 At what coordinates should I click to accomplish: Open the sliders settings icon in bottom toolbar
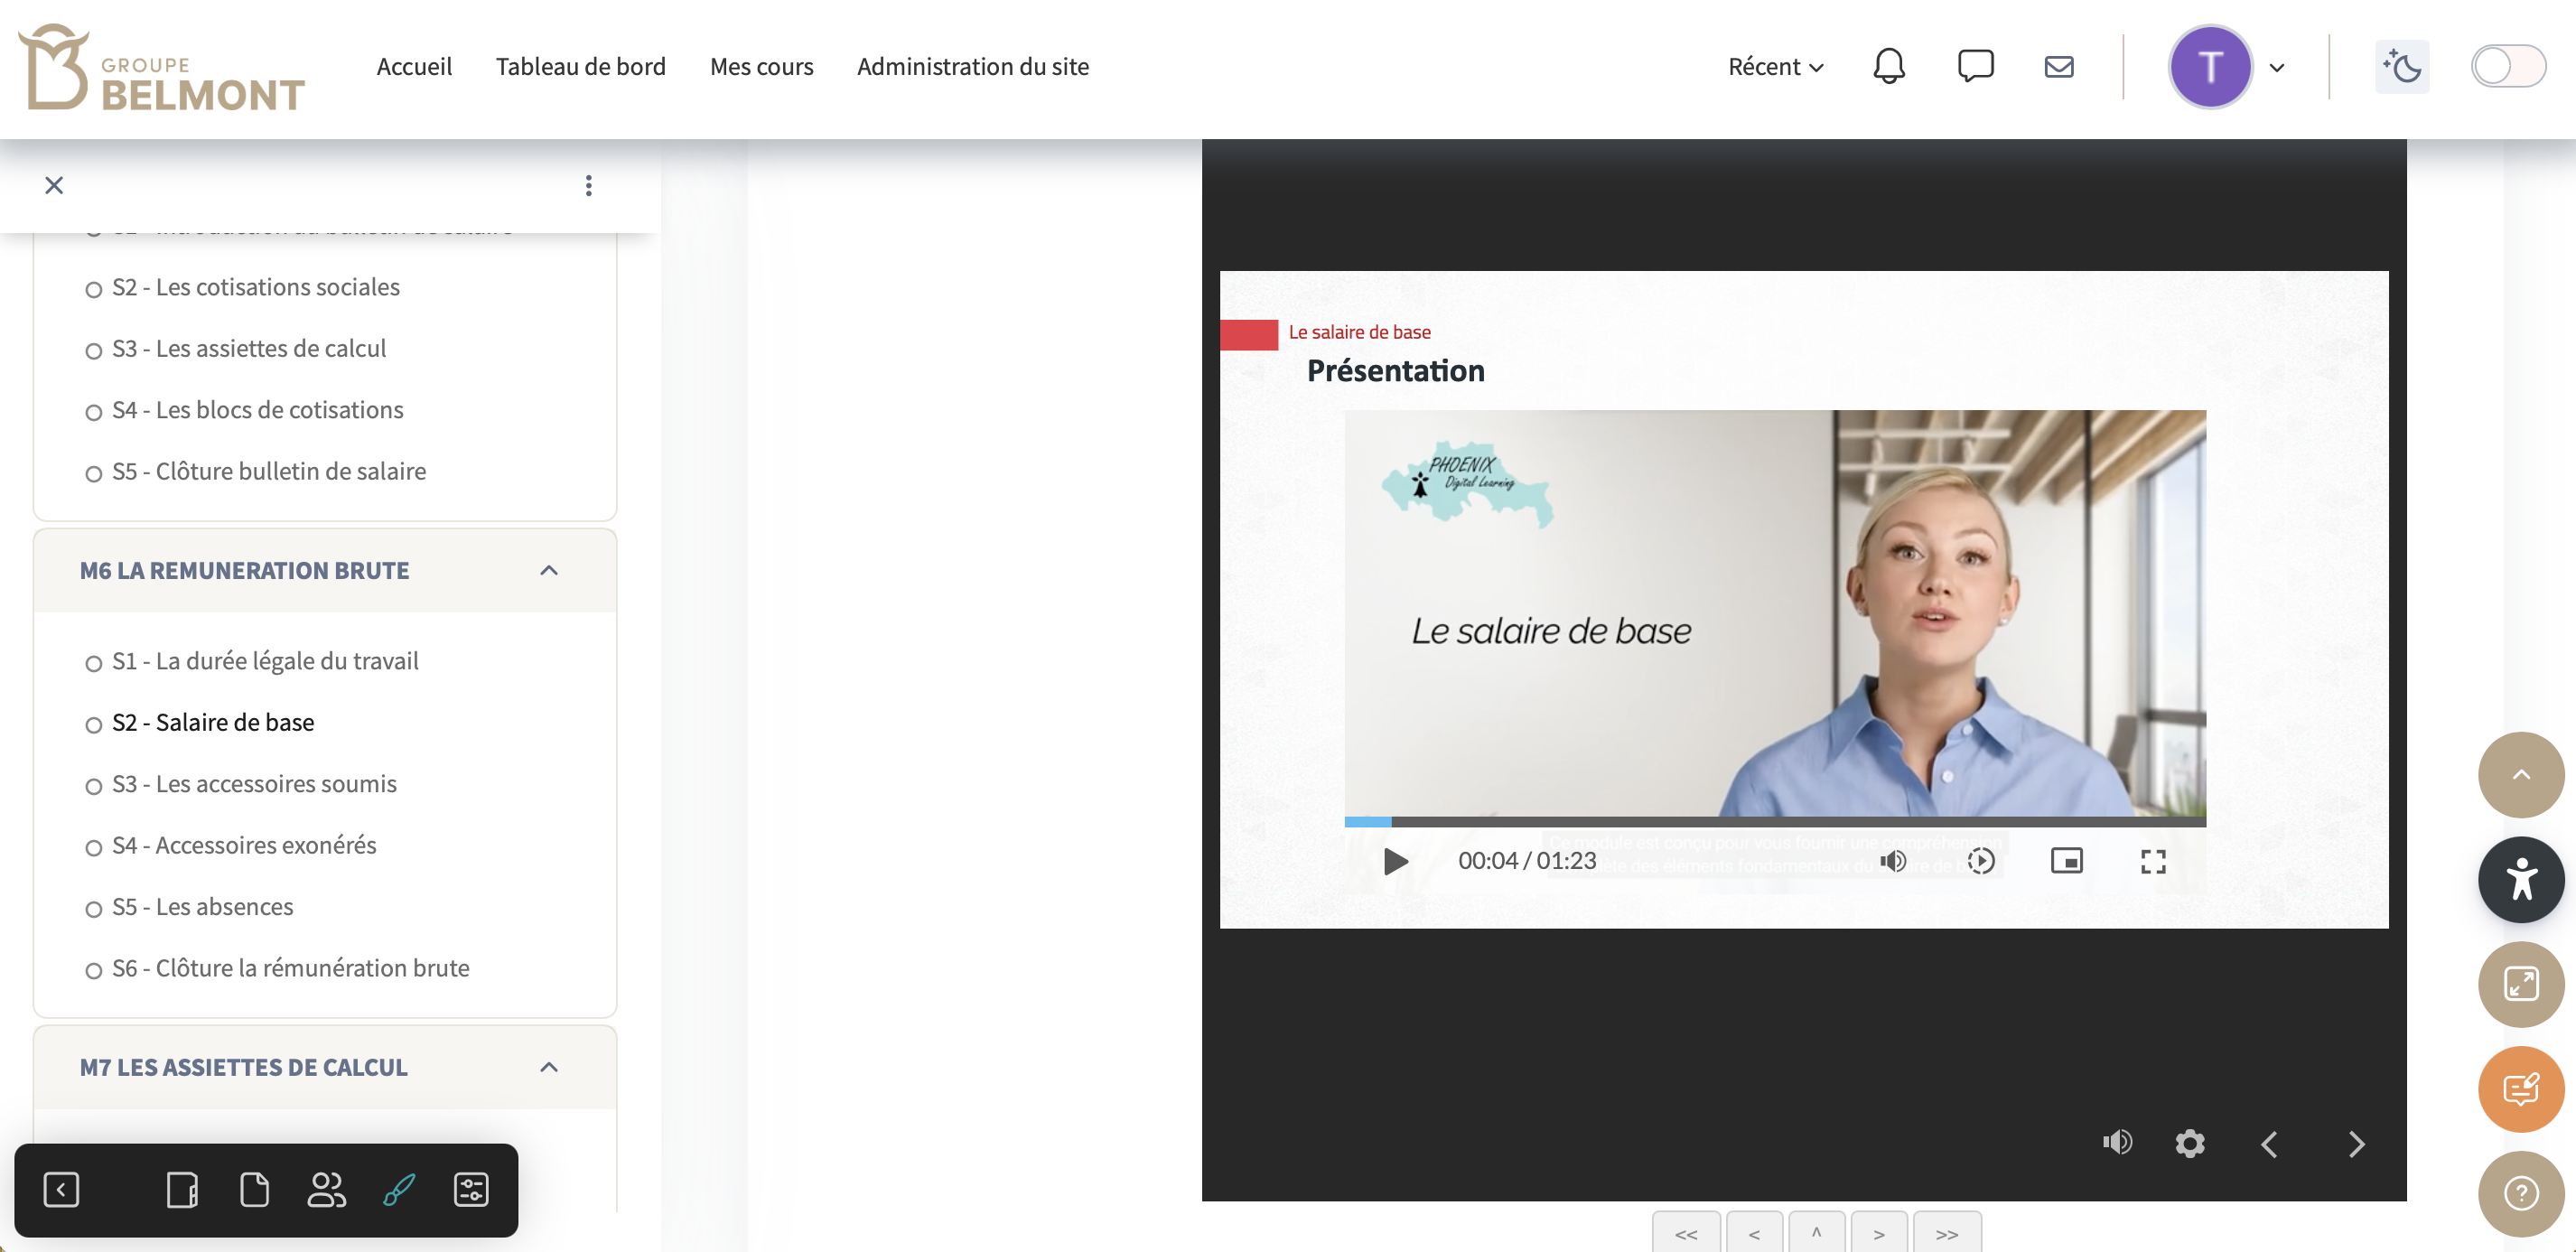pos(471,1190)
